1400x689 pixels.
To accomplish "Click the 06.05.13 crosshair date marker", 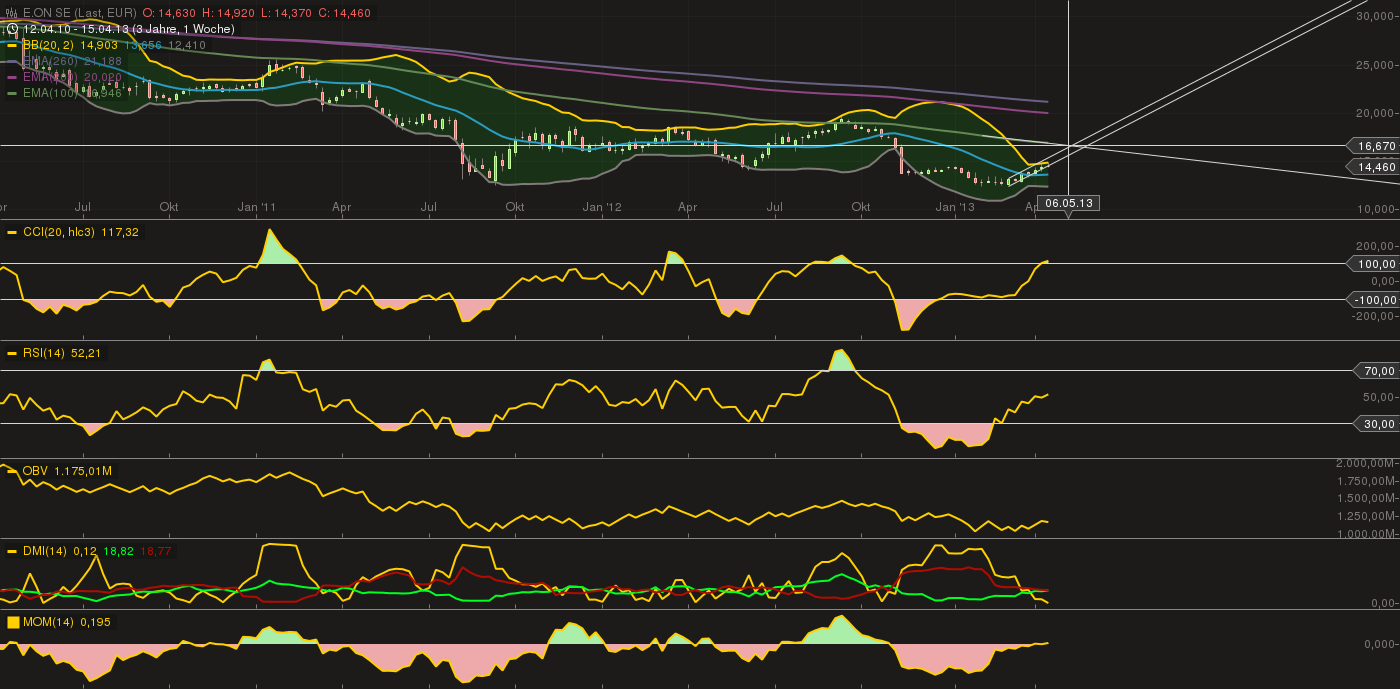I will click(1069, 203).
